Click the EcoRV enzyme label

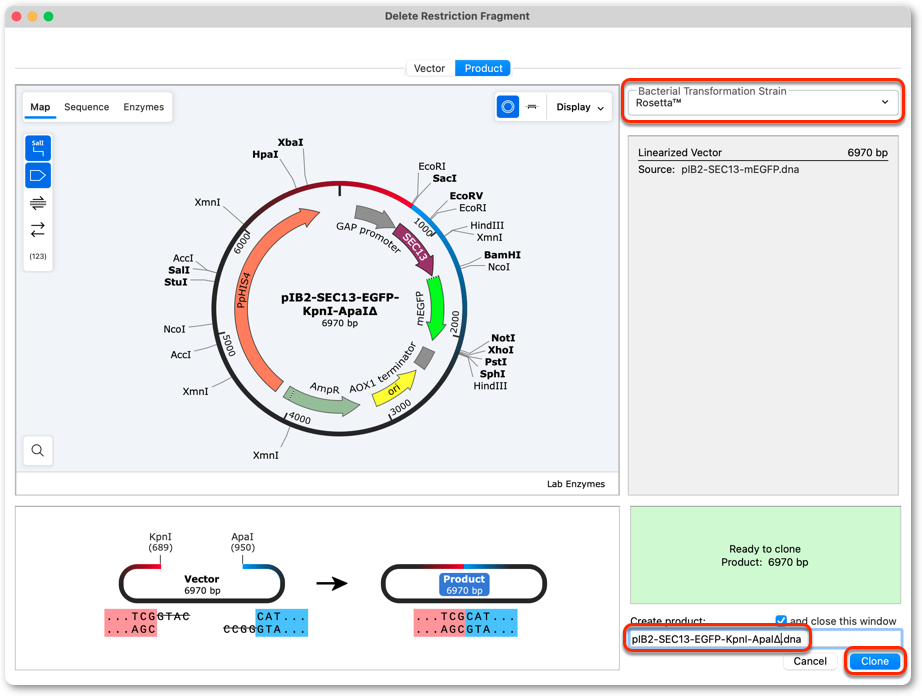pos(466,196)
